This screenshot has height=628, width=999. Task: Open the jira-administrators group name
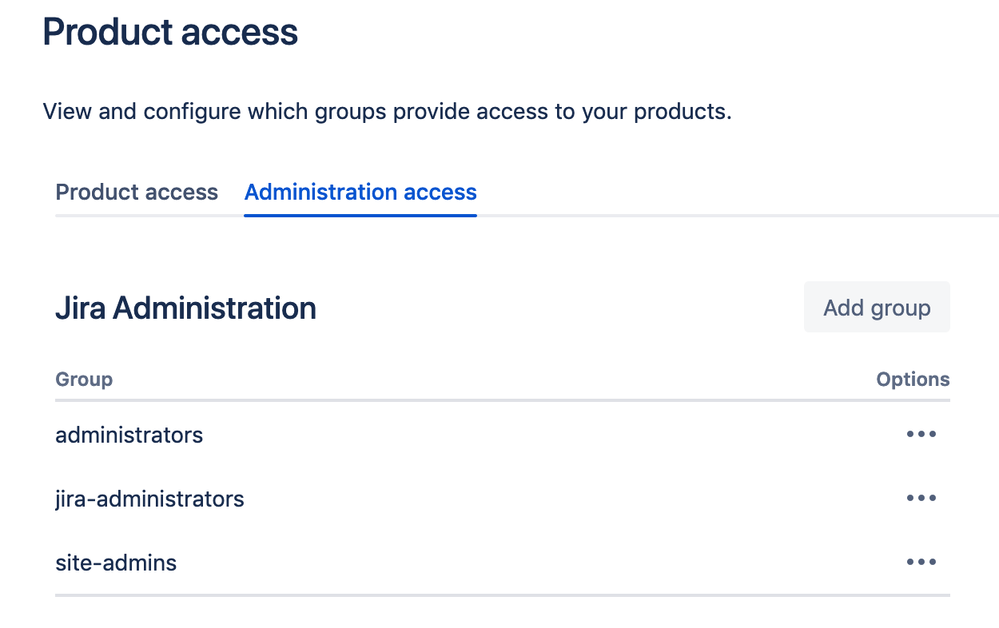(149, 499)
